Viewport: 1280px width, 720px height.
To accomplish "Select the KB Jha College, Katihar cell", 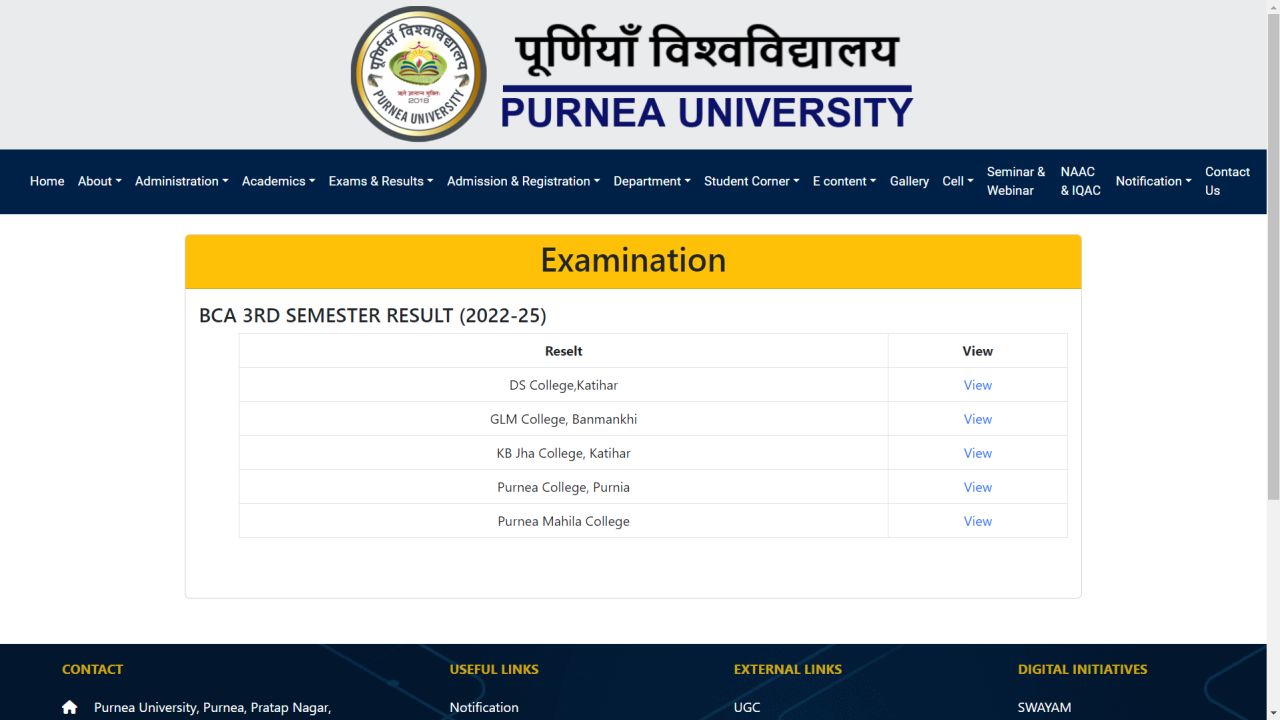I will [564, 453].
